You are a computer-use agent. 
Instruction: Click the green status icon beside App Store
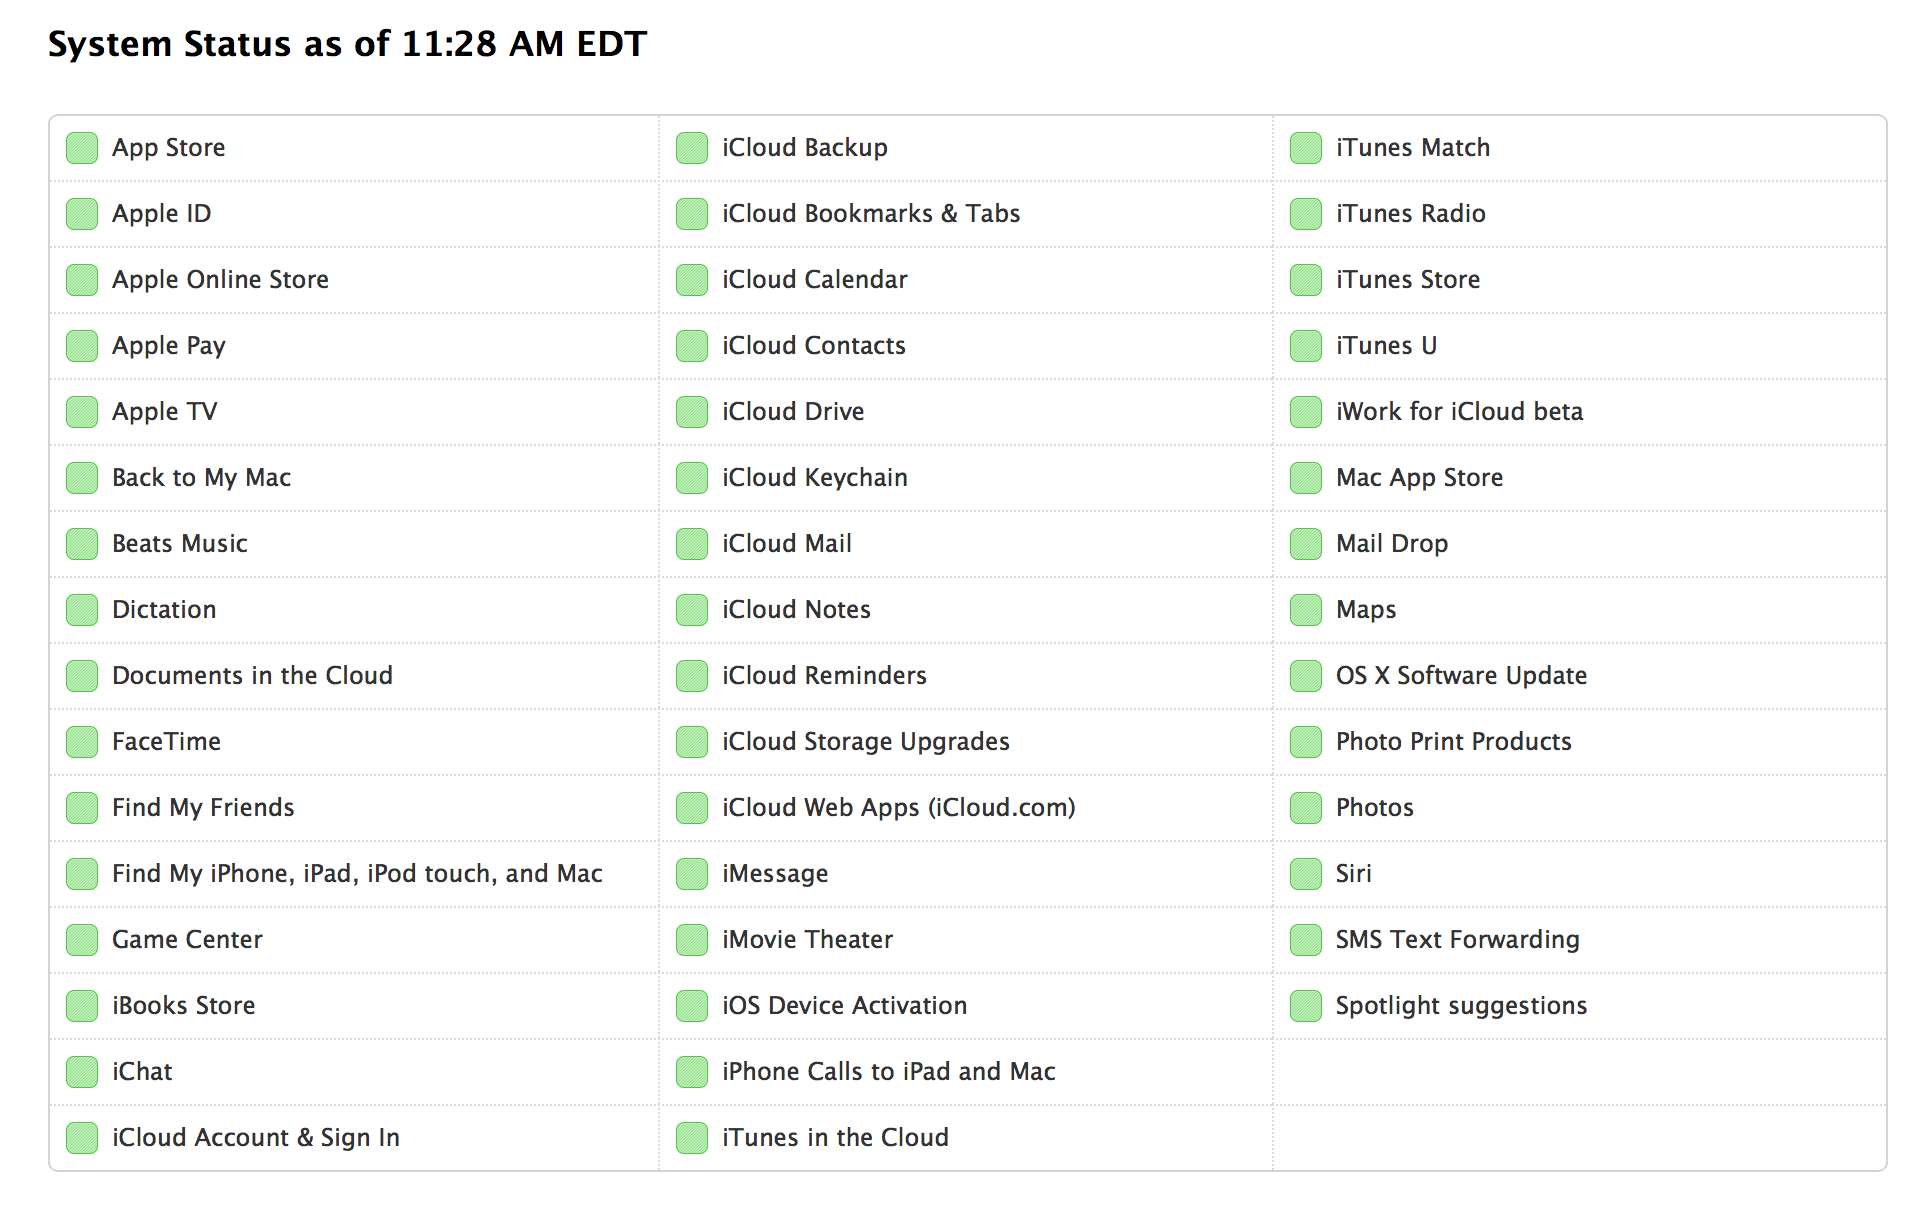click(x=82, y=148)
